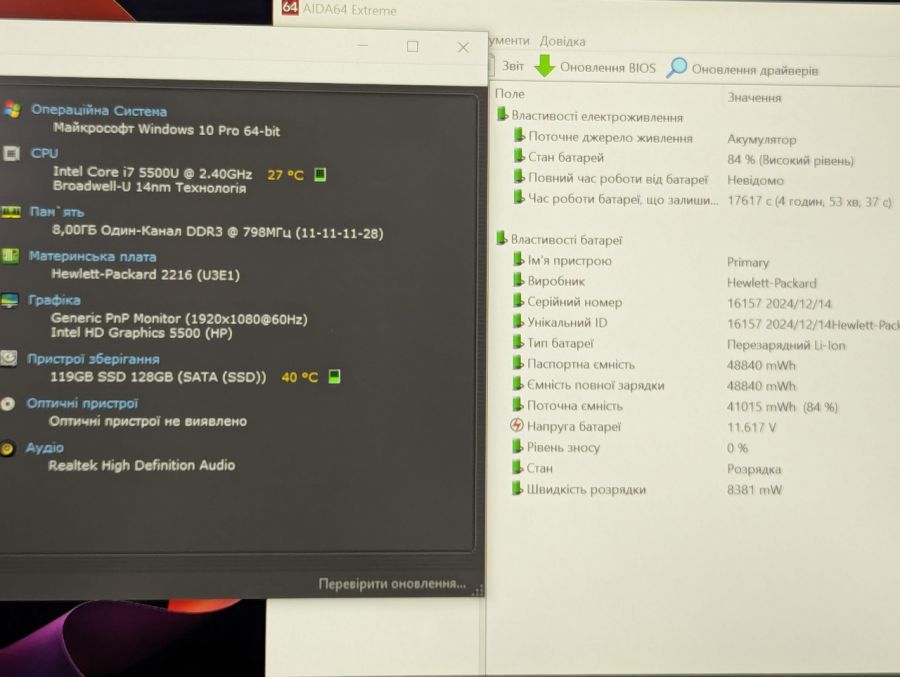Click icon next to Стан батарей
Screen dimensions: 900x677
point(519,156)
